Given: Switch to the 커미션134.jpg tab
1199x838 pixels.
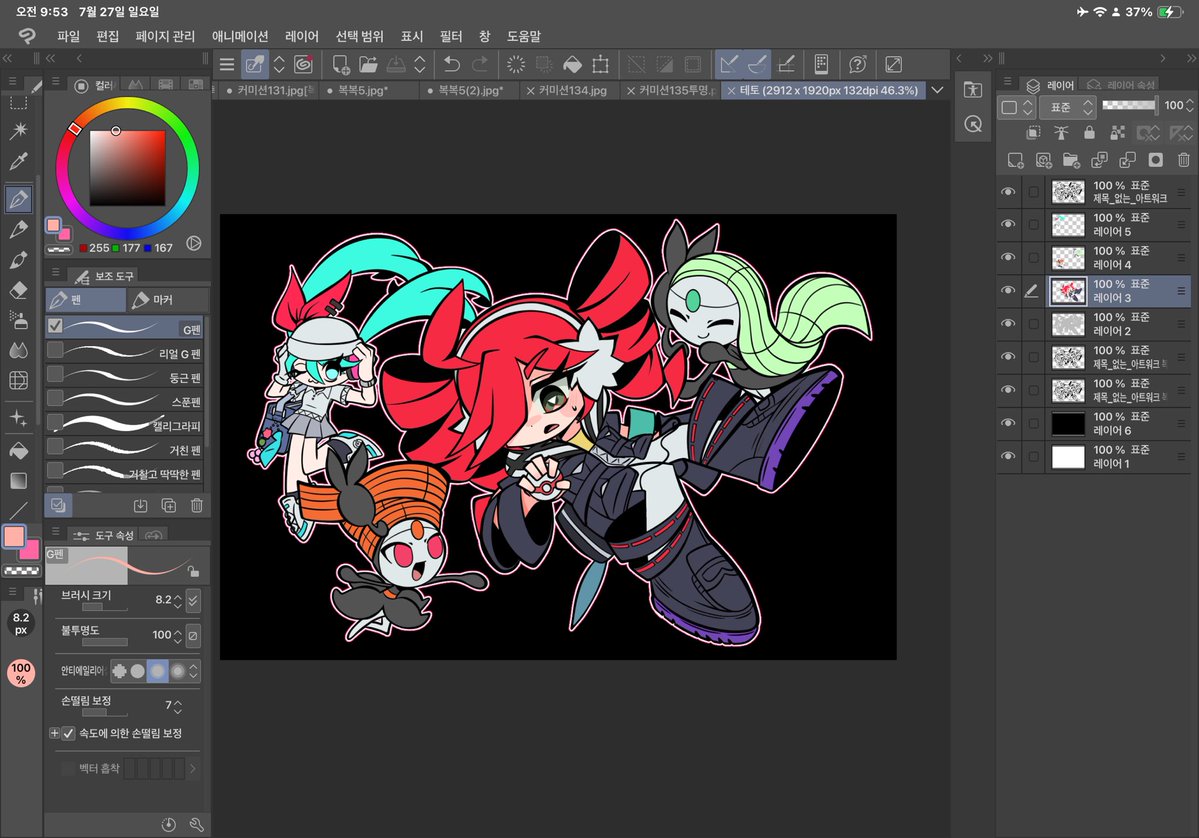Looking at the screenshot, I should 573,90.
